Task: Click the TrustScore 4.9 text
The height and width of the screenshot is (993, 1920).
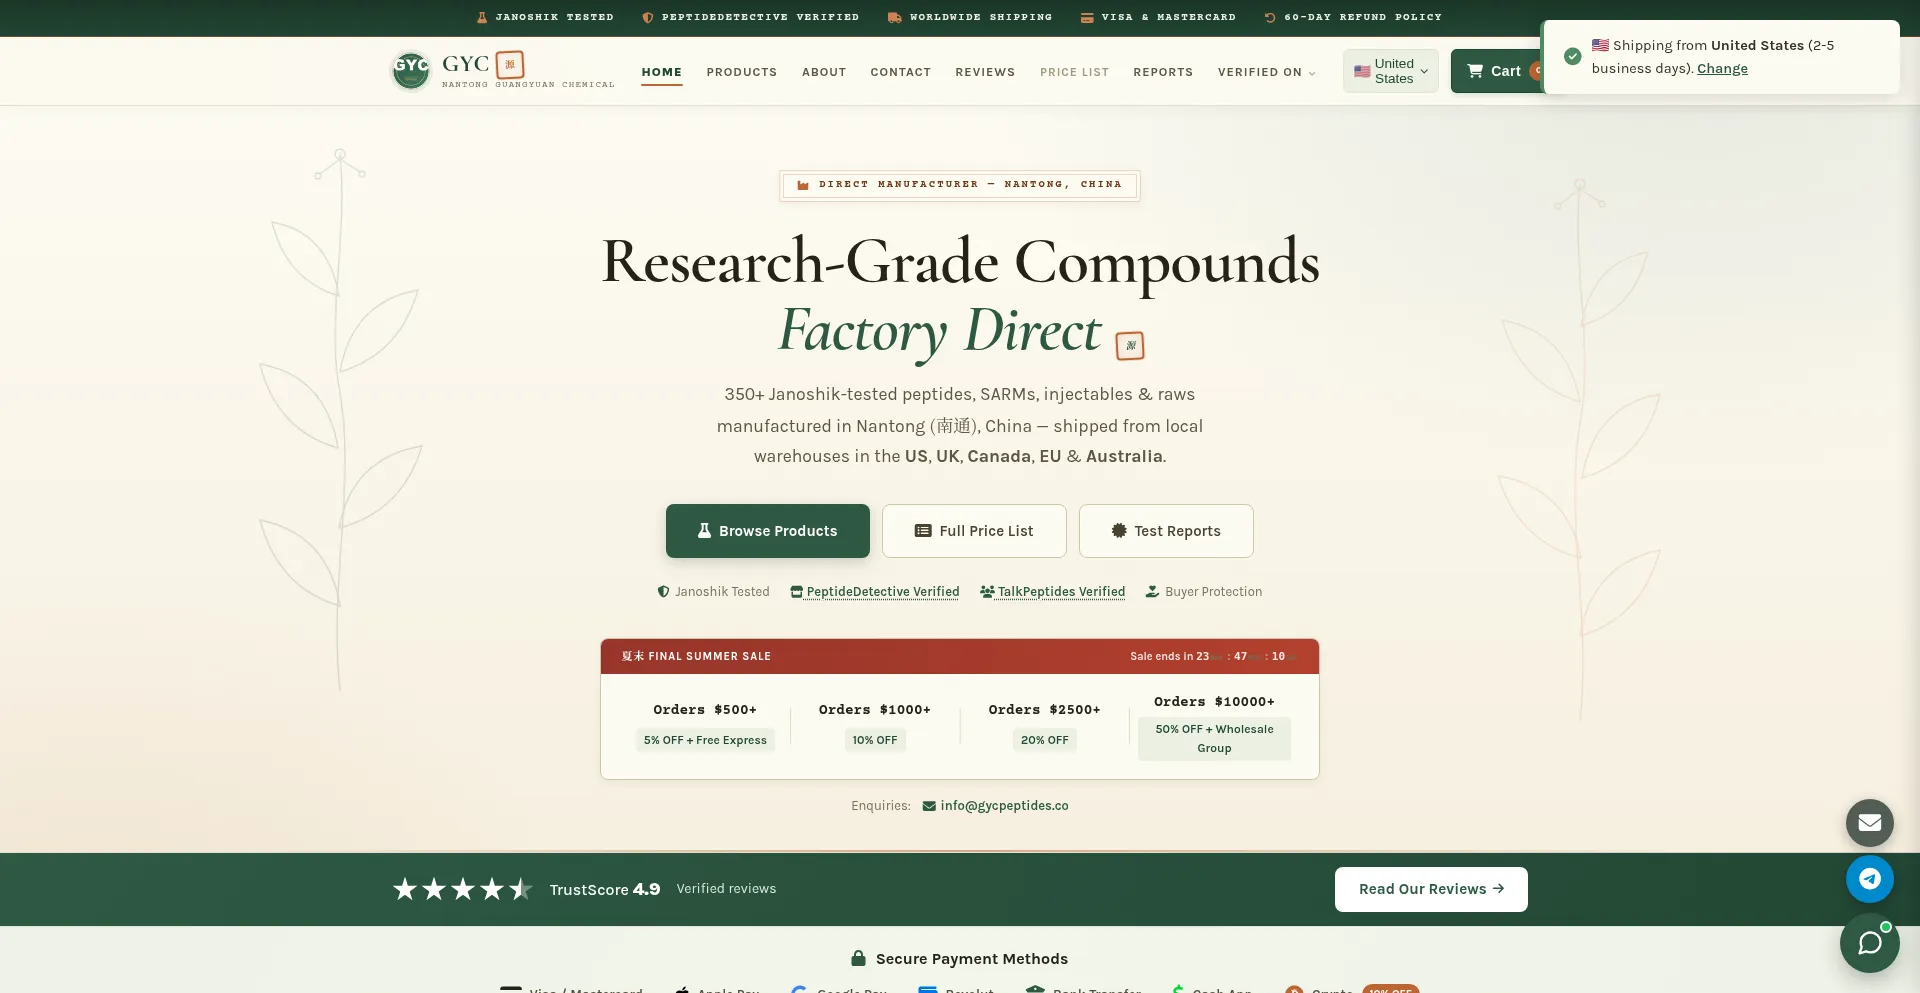Action: 605,889
